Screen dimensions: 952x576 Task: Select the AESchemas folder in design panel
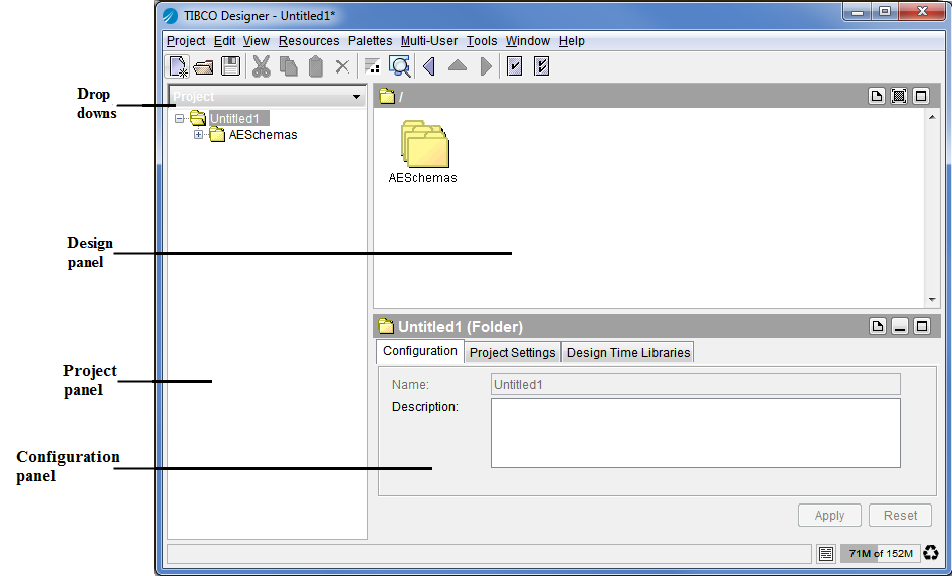point(424,152)
